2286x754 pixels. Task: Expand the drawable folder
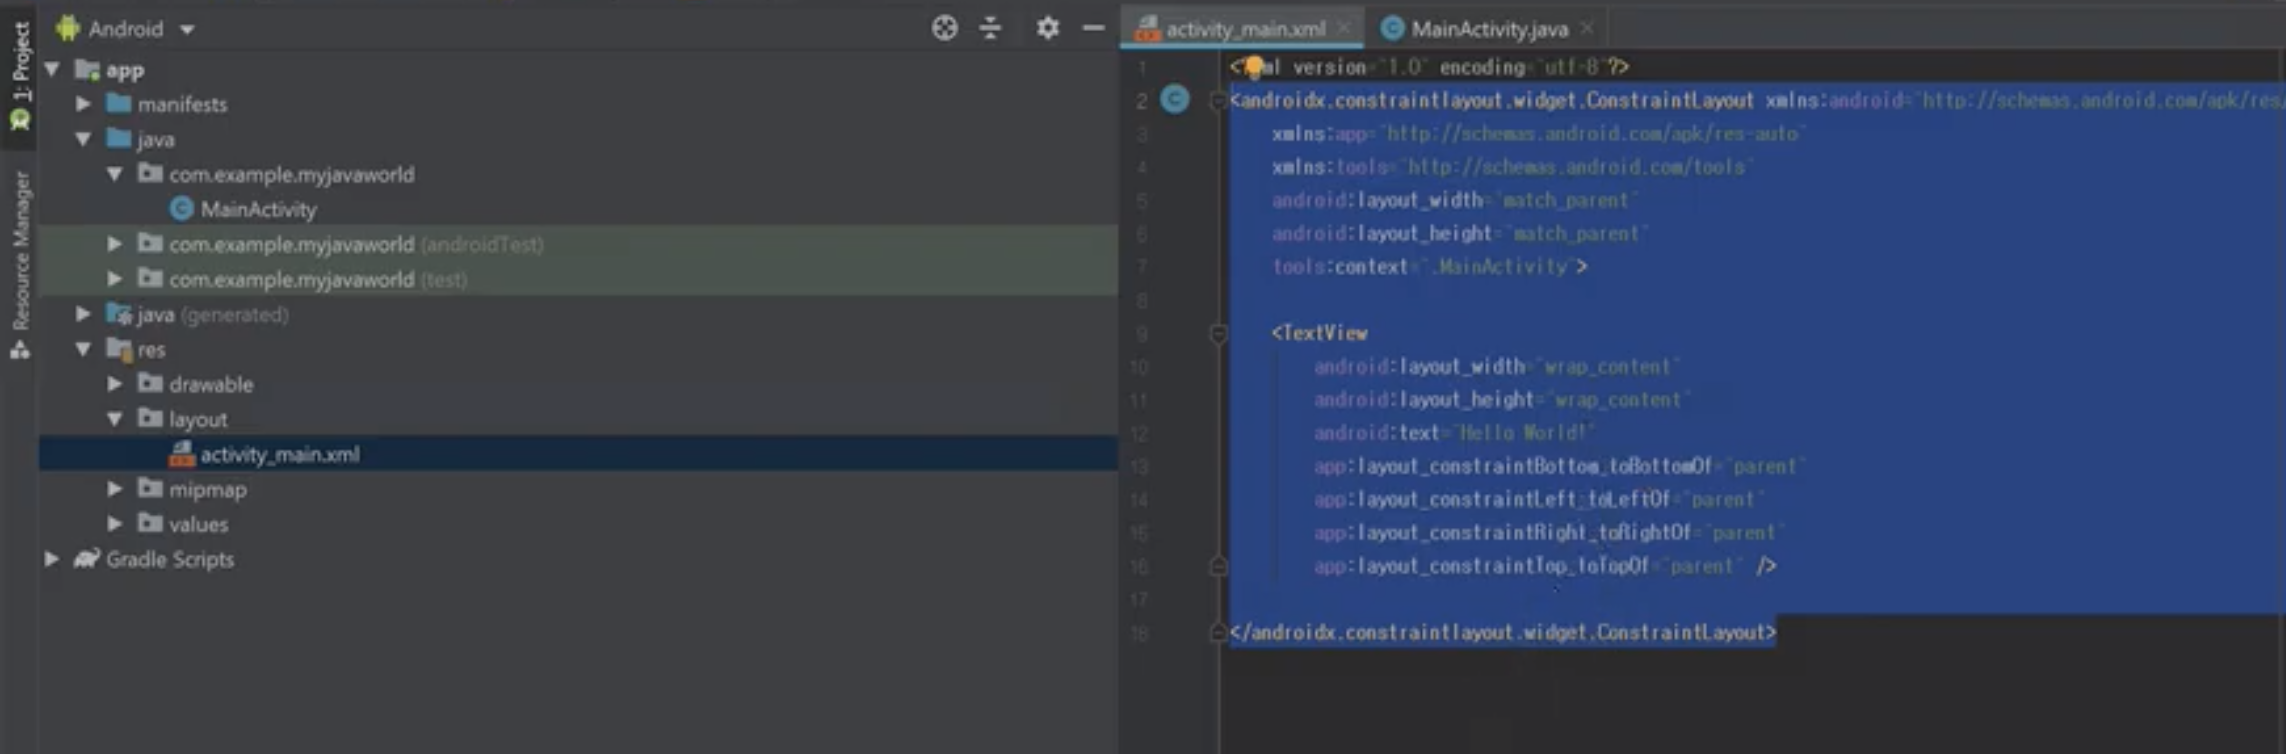(115, 384)
